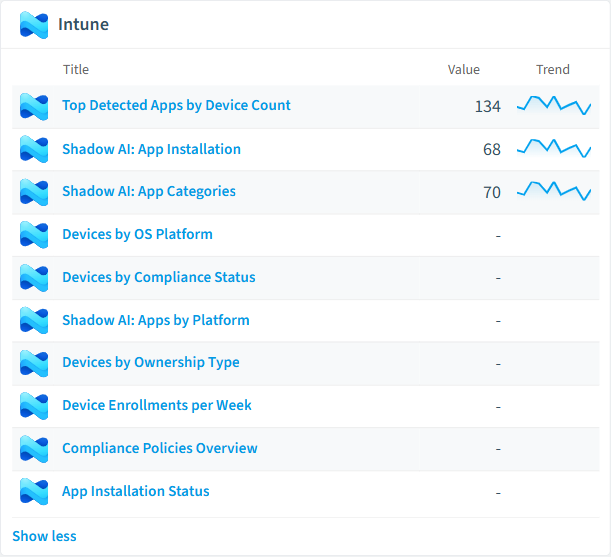
Task: Click icon beside Device Enrollments per Week
Action: pyautogui.click(x=34, y=406)
